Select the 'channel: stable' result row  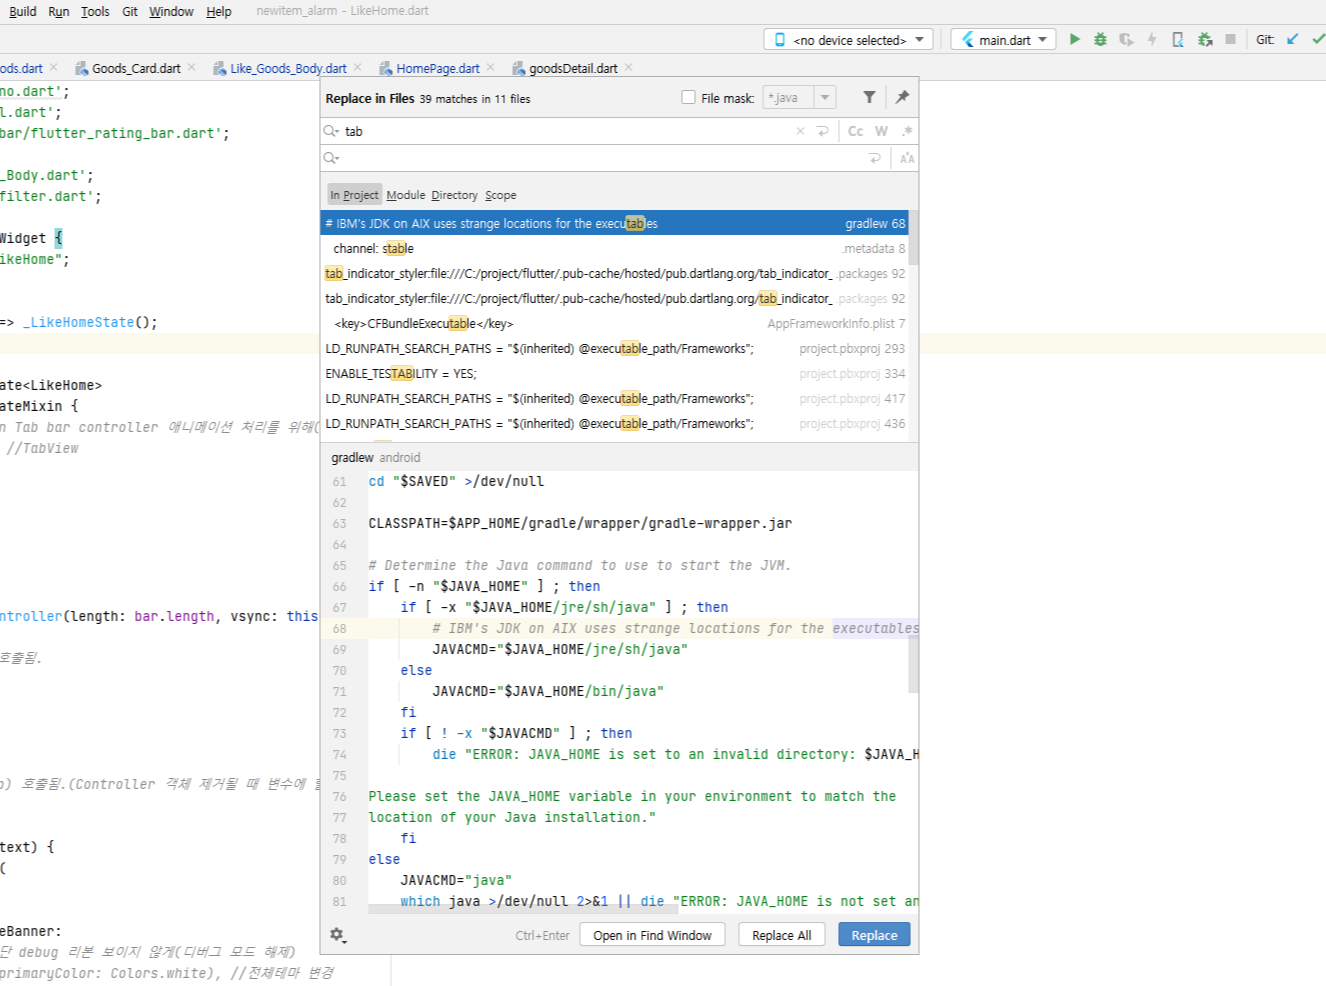pos(614,248)
